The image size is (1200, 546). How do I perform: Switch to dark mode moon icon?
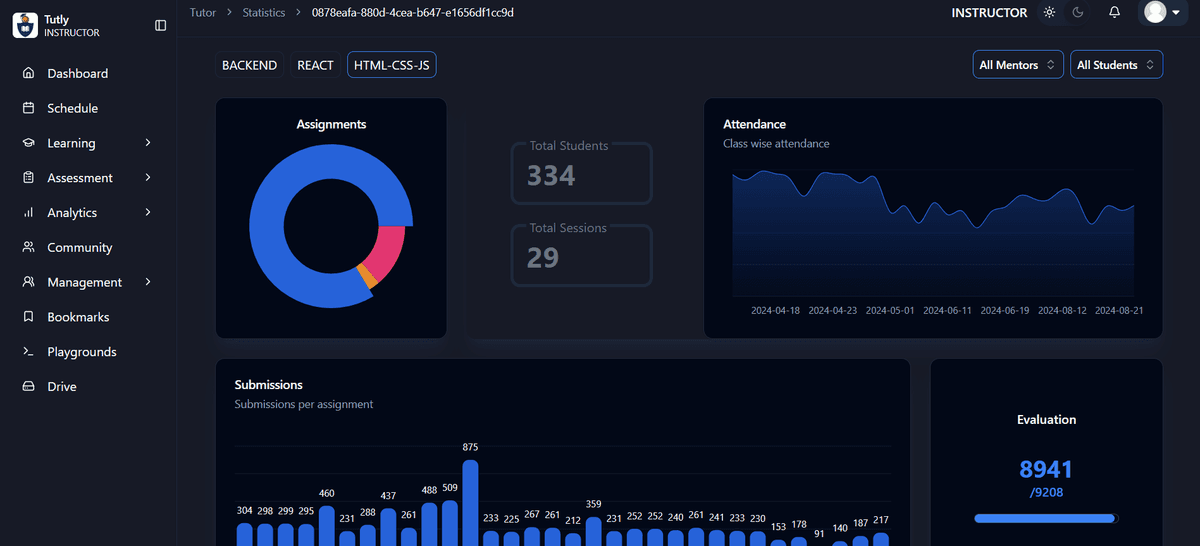click(1078, 12)
